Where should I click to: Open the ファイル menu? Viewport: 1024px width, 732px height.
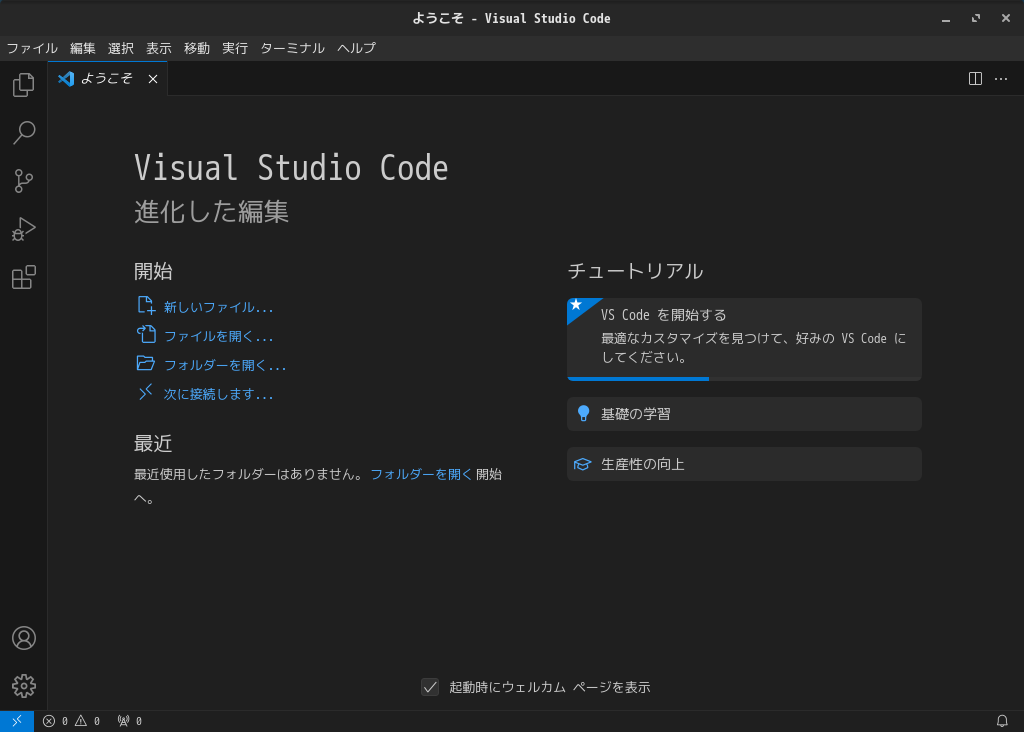(x=32, y=48)
